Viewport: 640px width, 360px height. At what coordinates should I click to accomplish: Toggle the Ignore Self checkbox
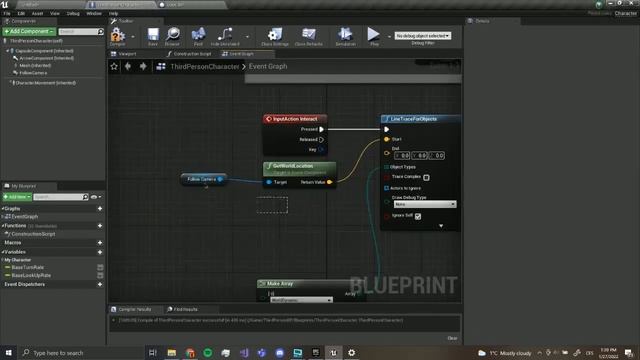[418, 216]
